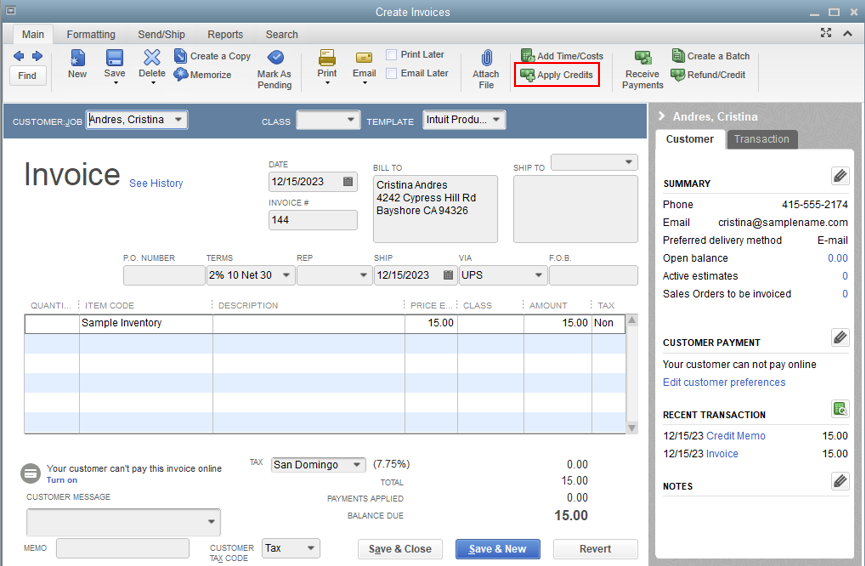Edit the Notes pencil icon

[840, 481]
